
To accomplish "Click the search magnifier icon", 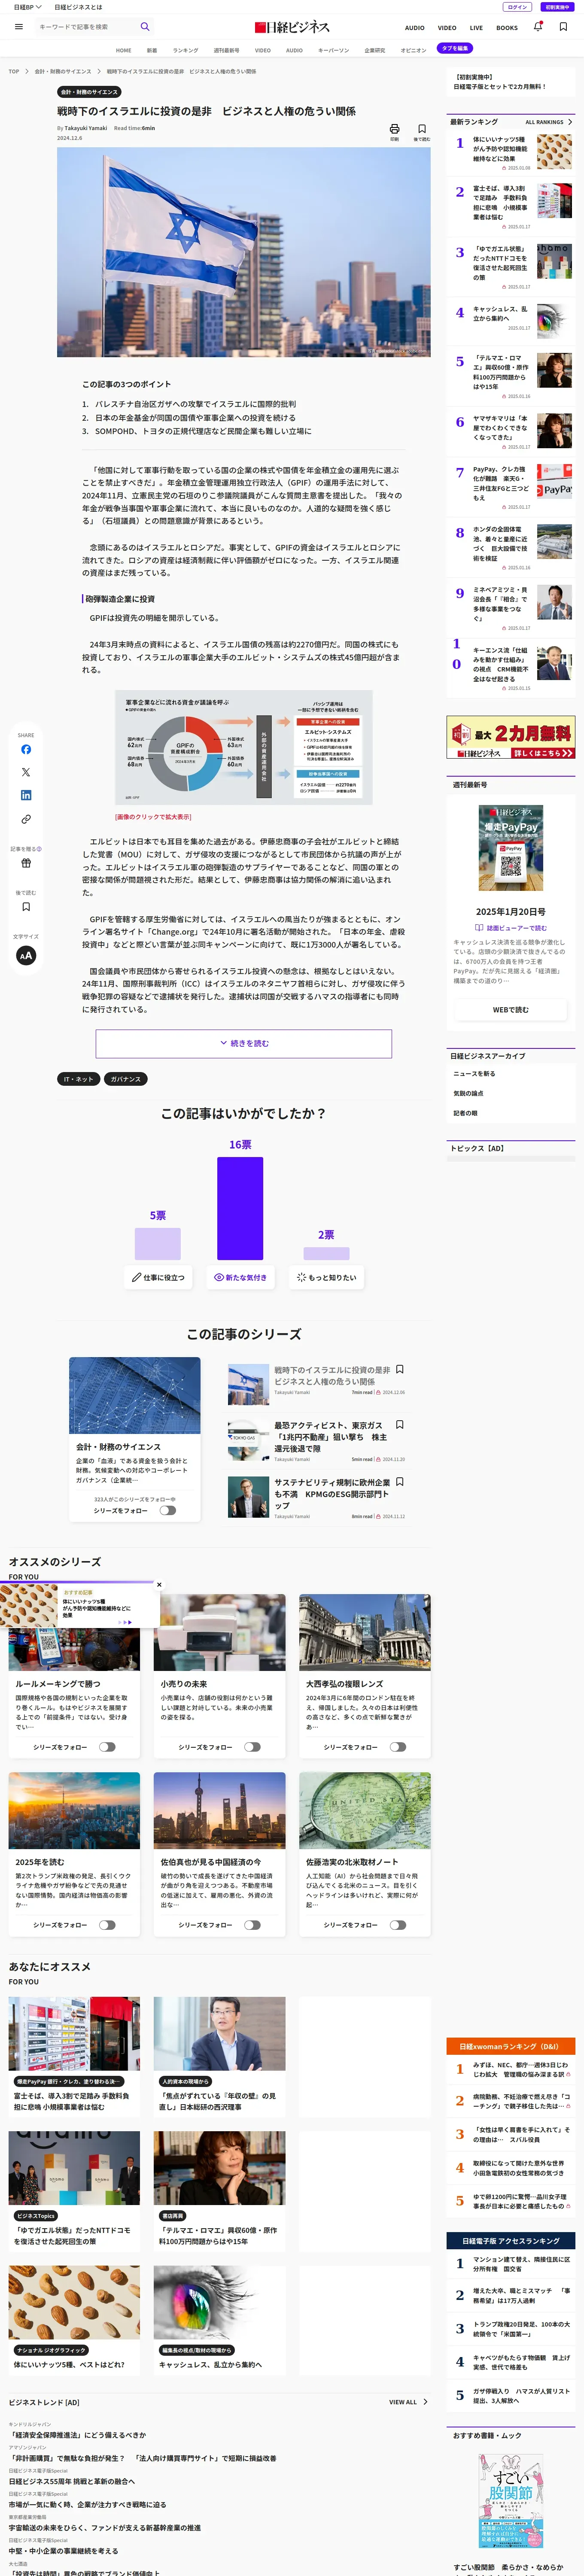I will (x=145, y=27).
